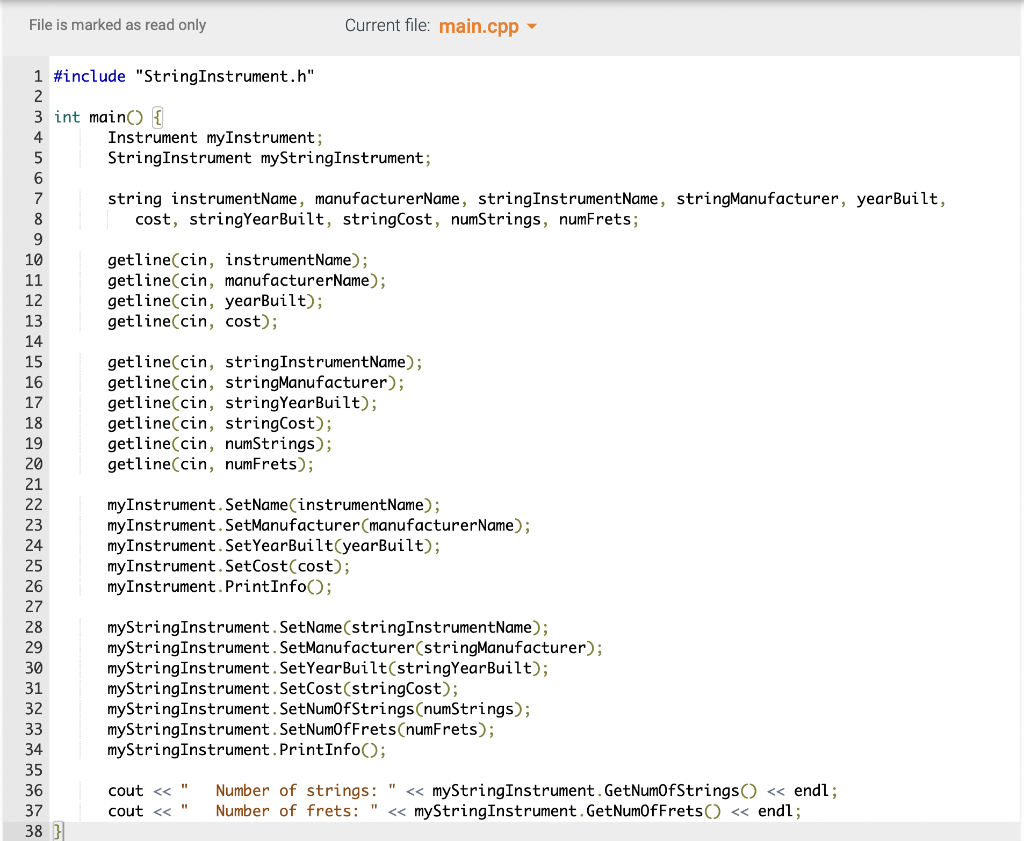Screen dimensions: 1024x841
Task: Select line number 10 in the gutter
Action: tap(31, 259)
